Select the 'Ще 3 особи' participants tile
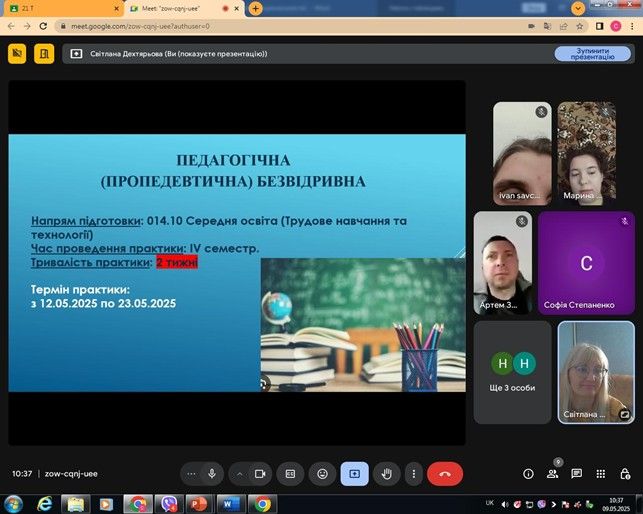Viewport: 643px width, 514px height. point(512,371)
